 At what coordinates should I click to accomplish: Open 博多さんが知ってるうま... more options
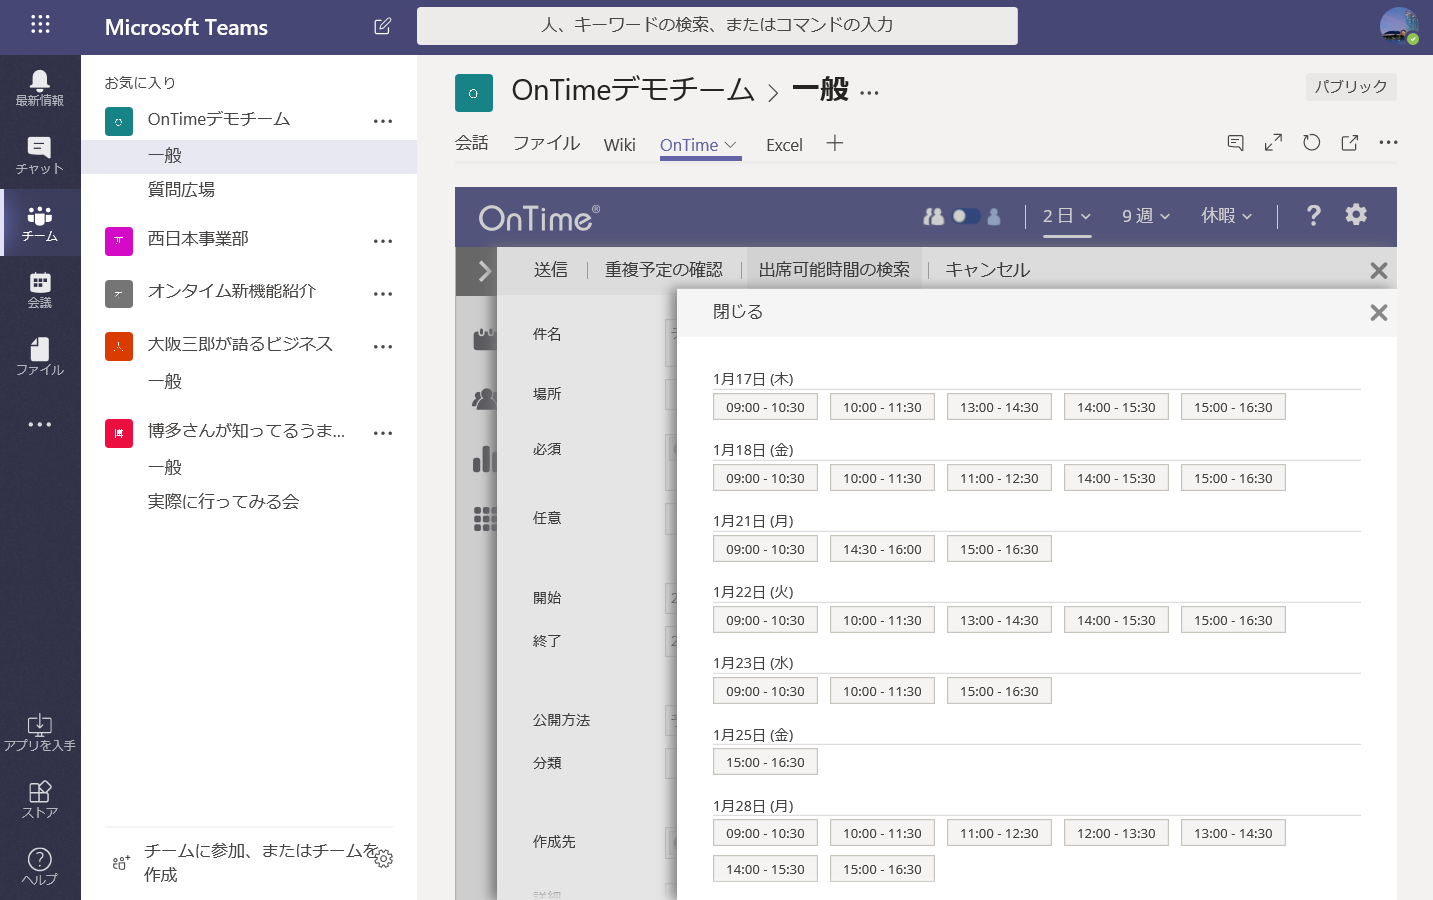(383, 434)
